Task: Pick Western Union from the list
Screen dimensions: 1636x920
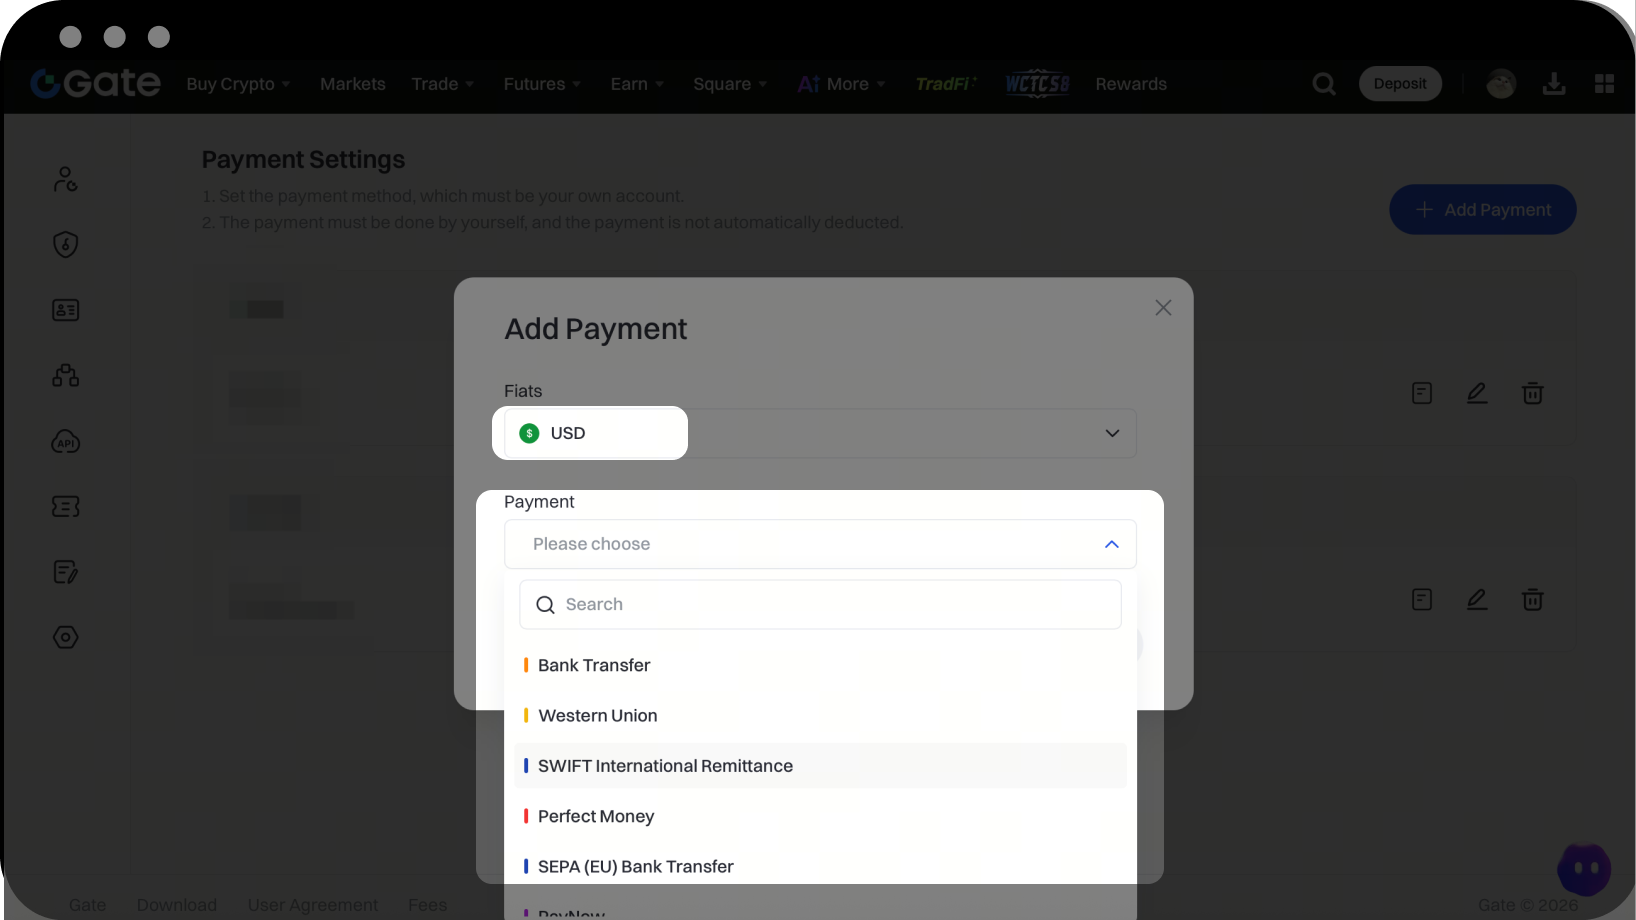Action: coord(597,716)
